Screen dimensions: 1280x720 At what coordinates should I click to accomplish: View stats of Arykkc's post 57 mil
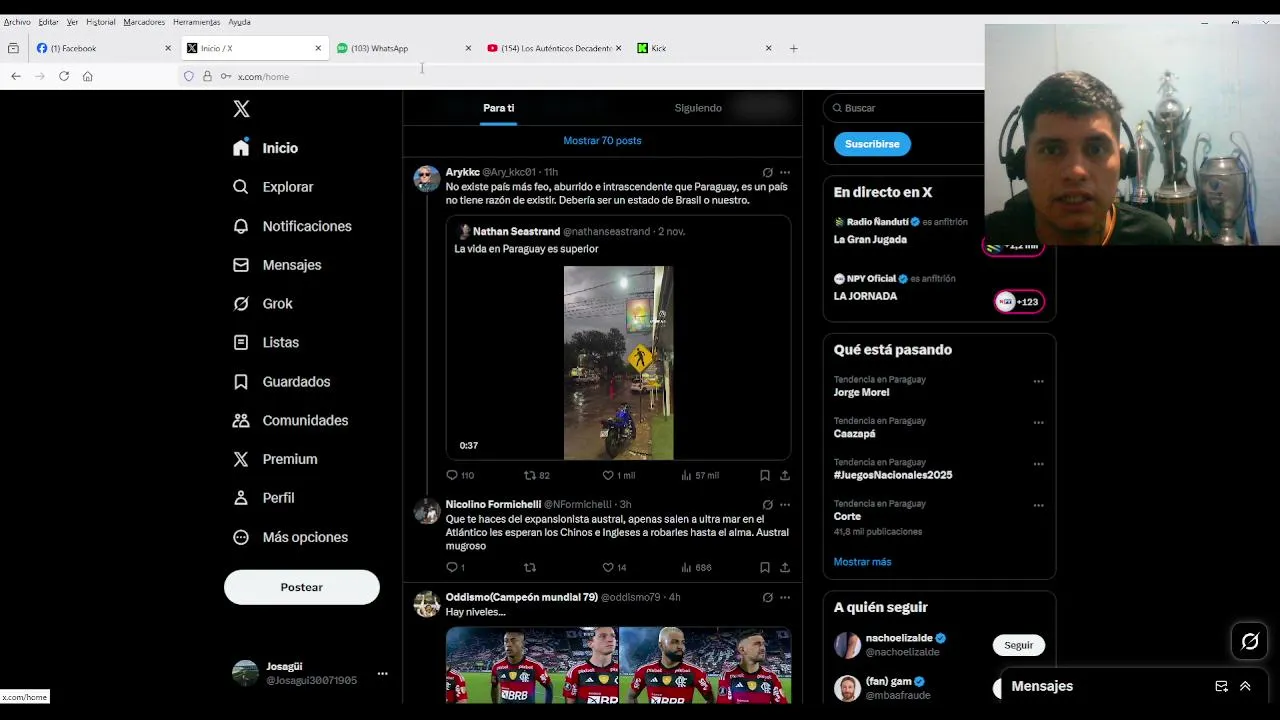click(700, 475)
